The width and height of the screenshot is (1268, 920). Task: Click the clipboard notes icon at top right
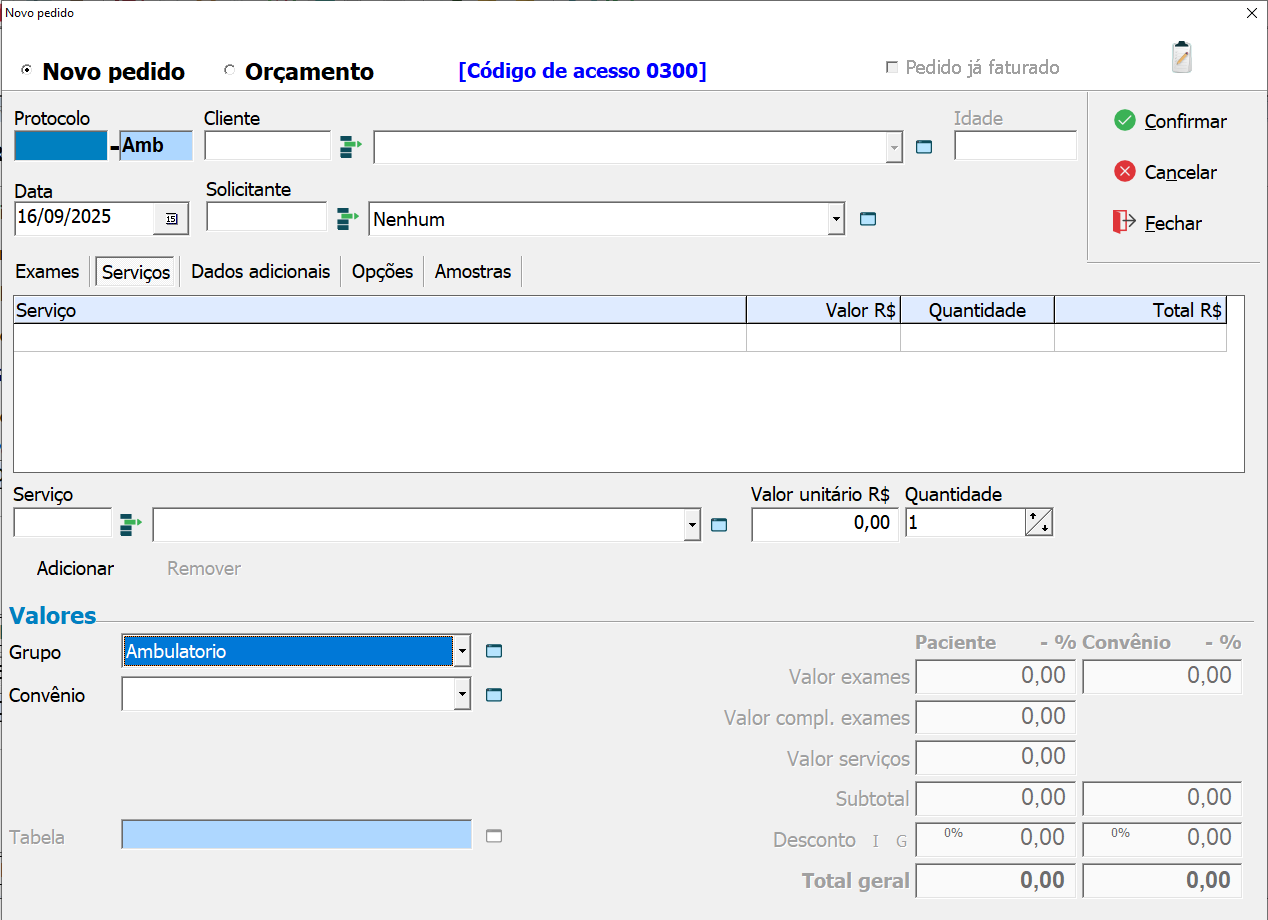pos(1182,57)
